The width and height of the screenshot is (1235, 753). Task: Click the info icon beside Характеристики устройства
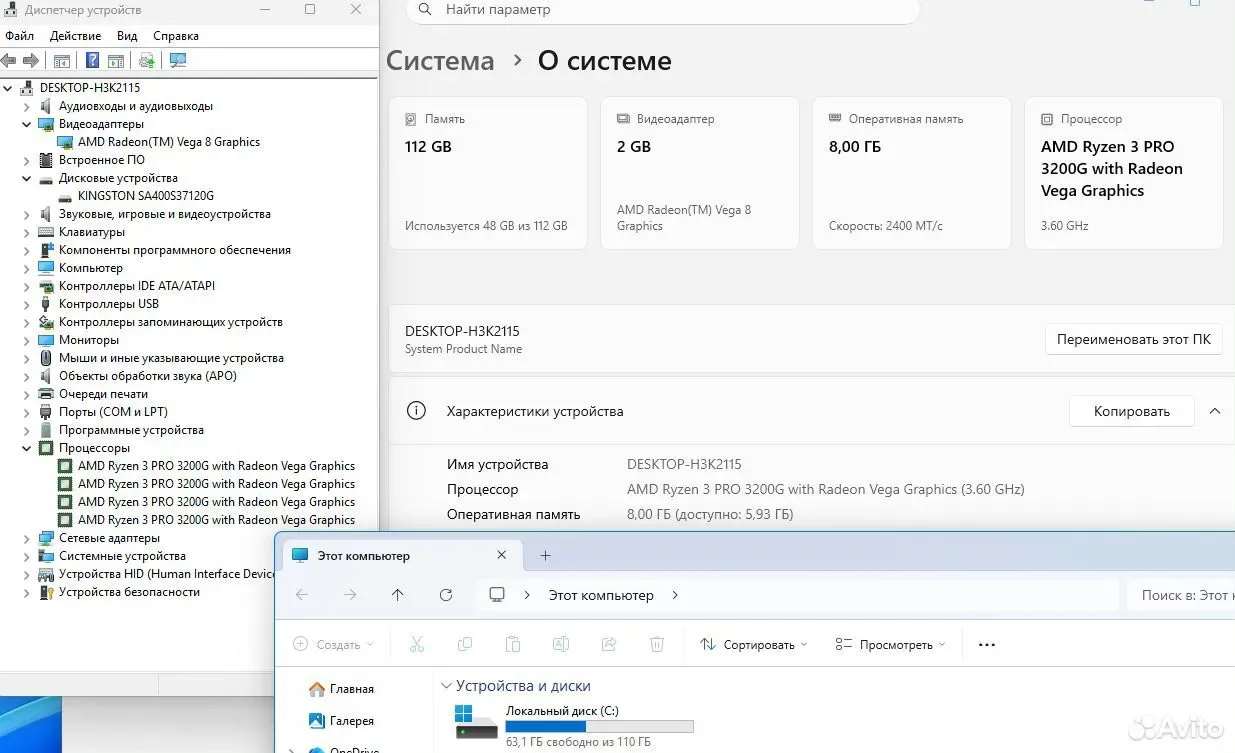coord(416,411)
